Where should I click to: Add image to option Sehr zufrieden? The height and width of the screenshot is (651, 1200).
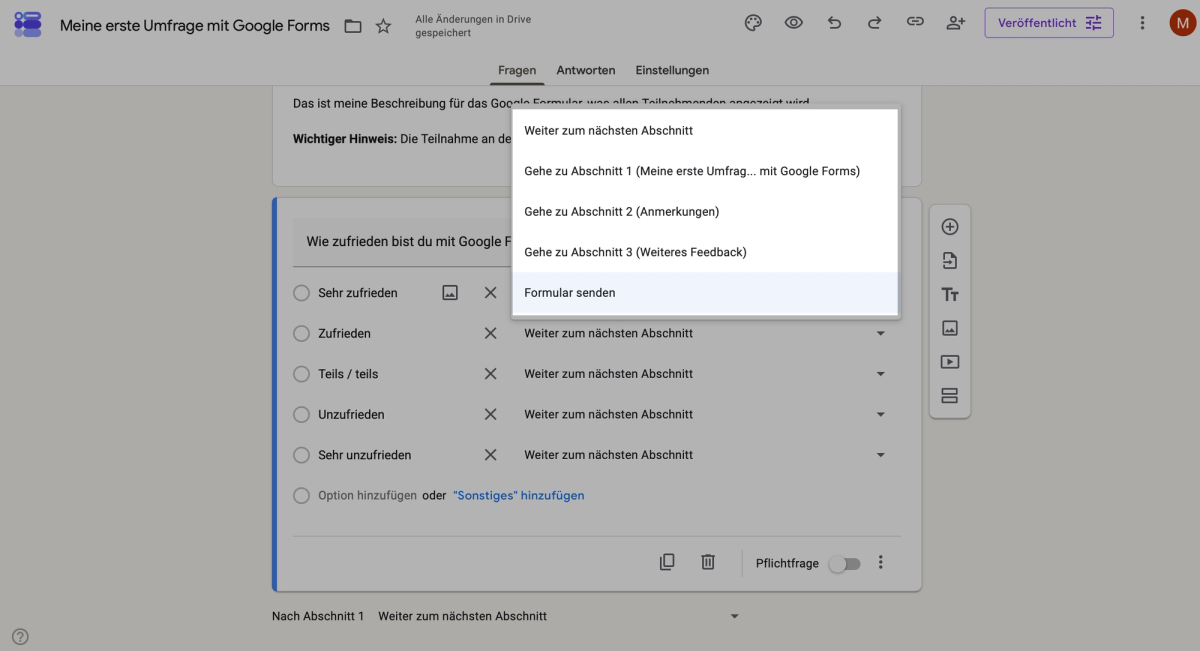[450, 293]
